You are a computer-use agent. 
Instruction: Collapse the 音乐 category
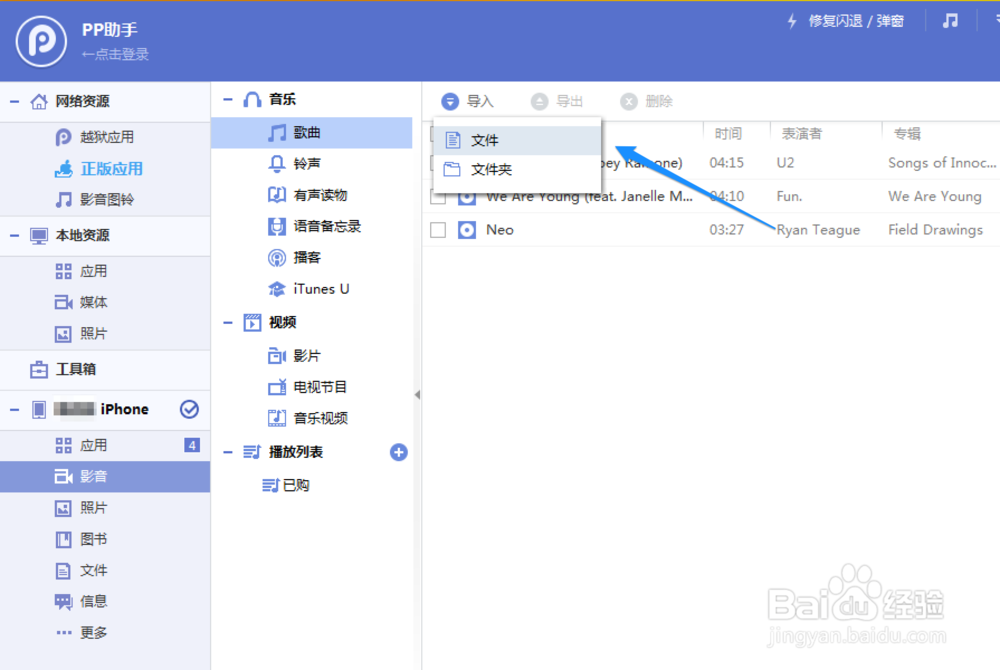pos(228,99)
